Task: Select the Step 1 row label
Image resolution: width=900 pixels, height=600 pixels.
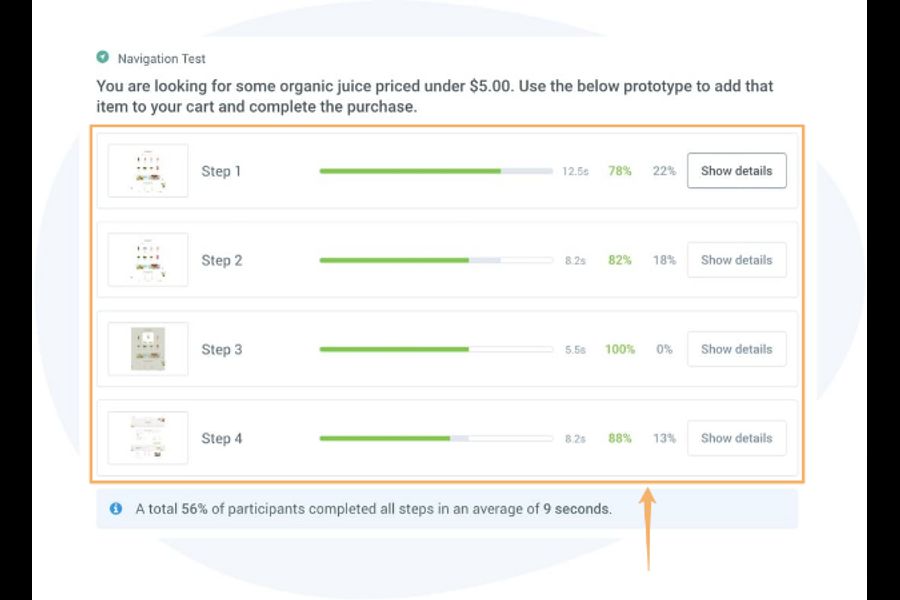Action: [221, 171]
